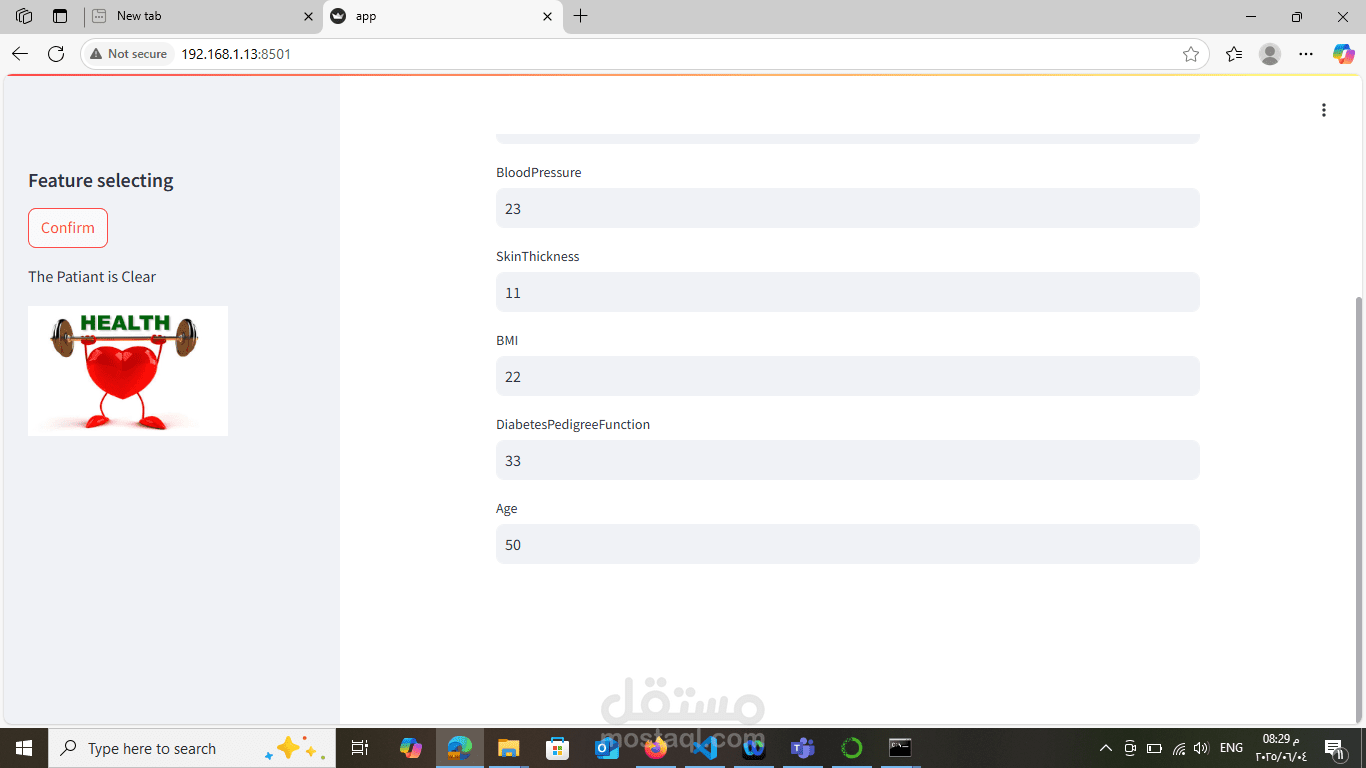The image size is (1366, 768).
Task: Bookmark this page using the star icon
Action: 1191,54
